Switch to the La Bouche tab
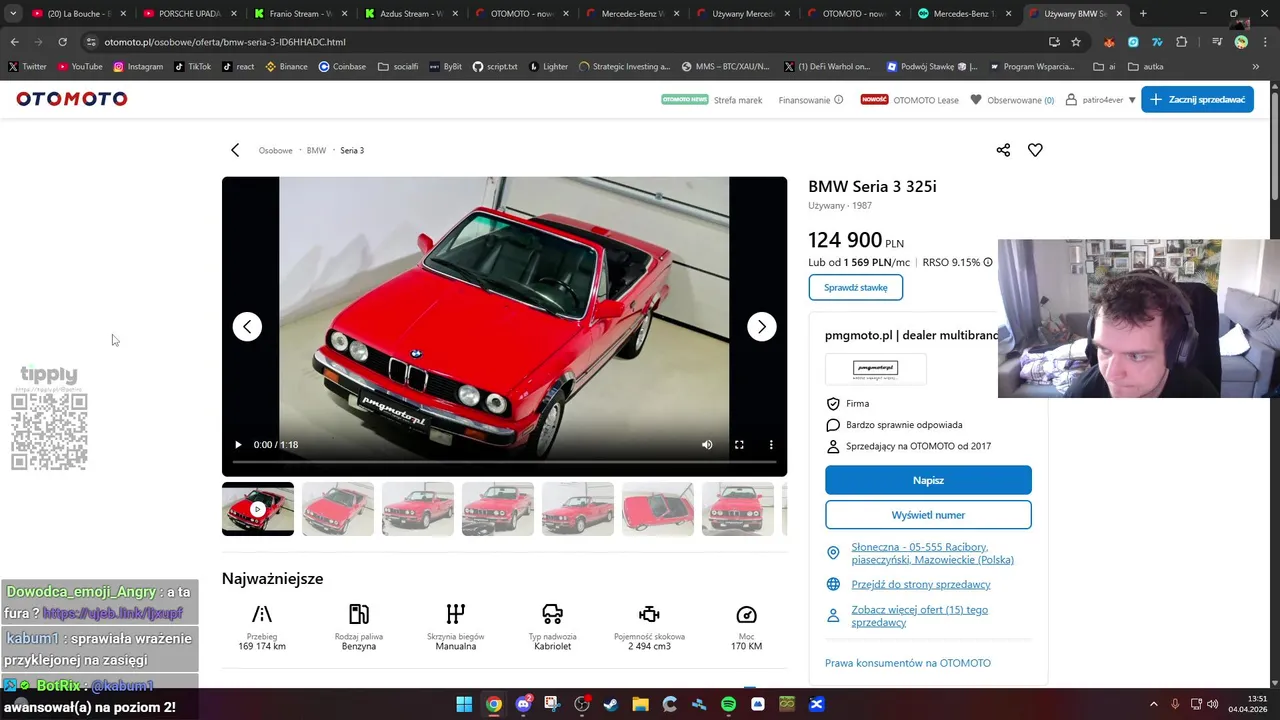The image size is (1280, 720). point(78,14)
